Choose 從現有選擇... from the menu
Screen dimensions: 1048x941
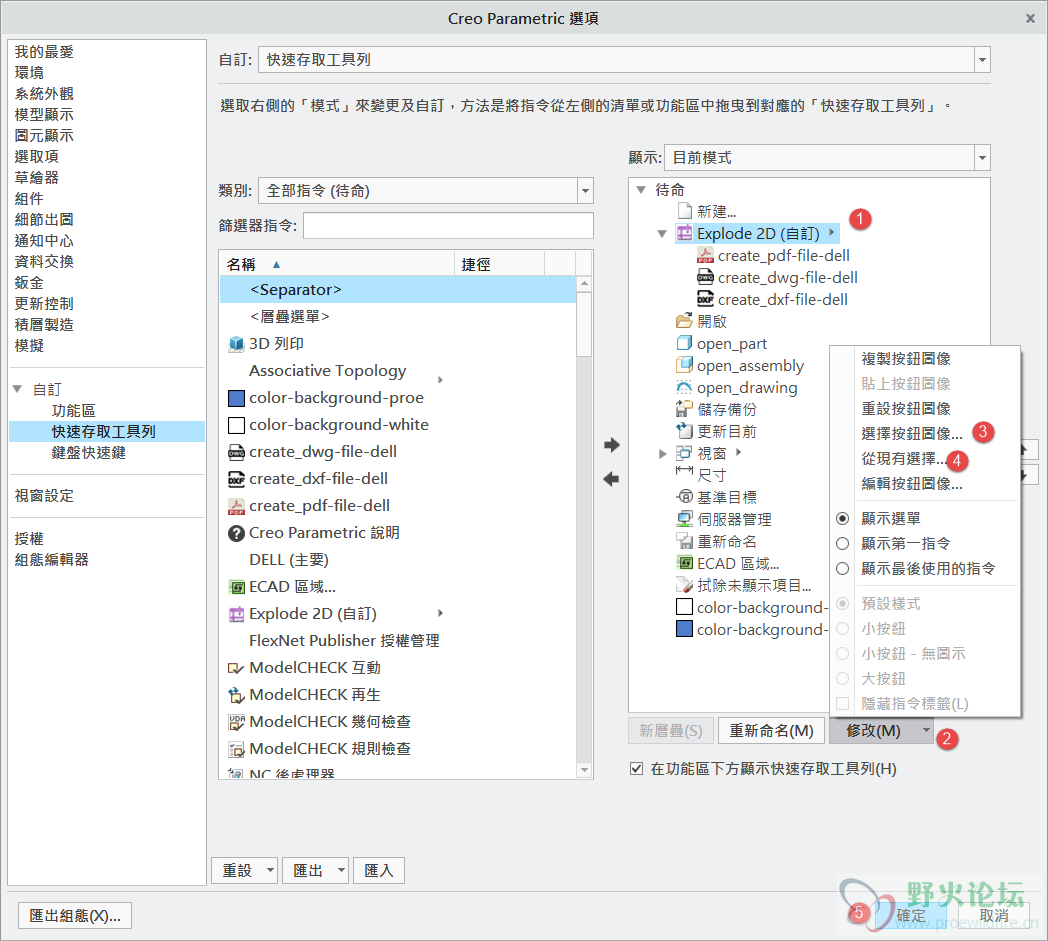904,458
